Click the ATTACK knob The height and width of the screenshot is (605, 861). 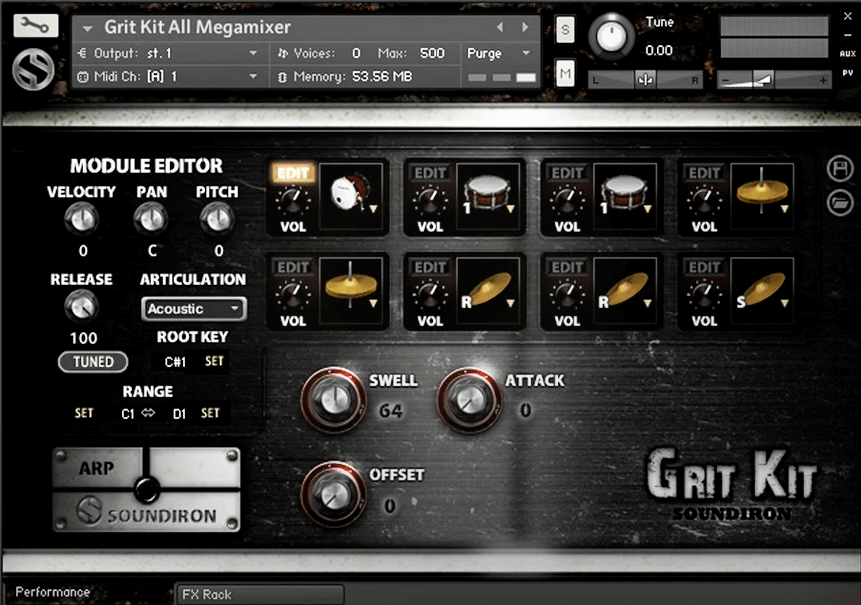(x=469, y=400)
